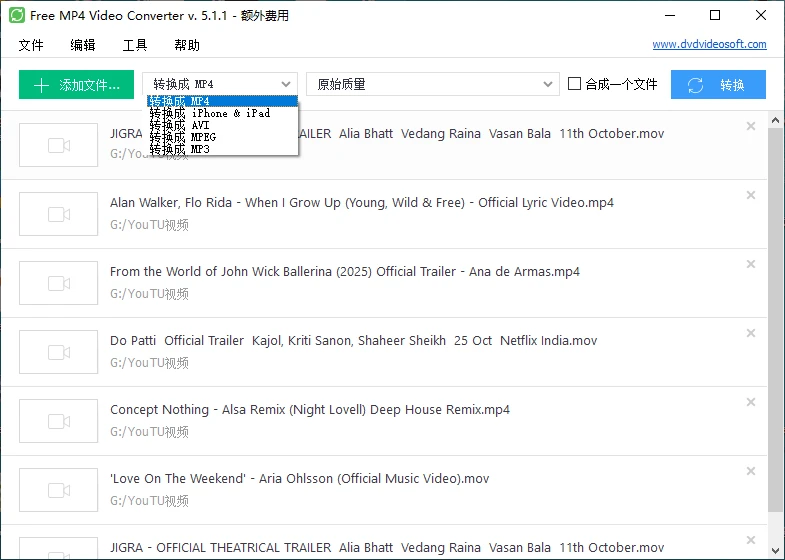The width and height of the screenshot is (785, 560).
Task: Click the scrollbar down arrow
Action: click(775, 550)
